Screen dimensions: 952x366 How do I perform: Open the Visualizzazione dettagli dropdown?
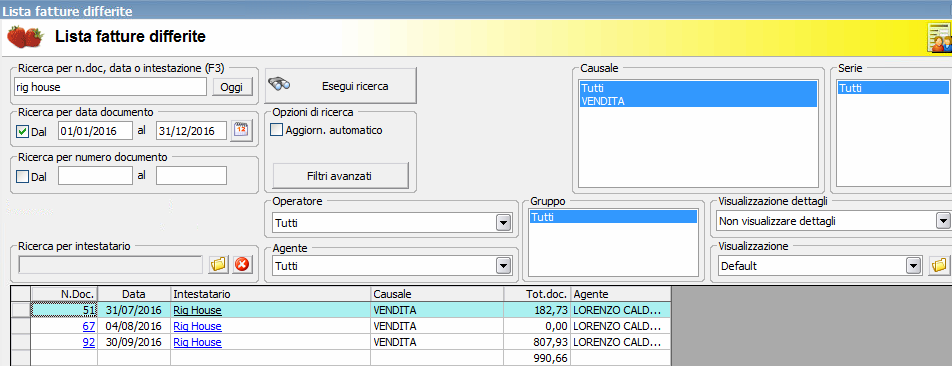click(943, 221)
